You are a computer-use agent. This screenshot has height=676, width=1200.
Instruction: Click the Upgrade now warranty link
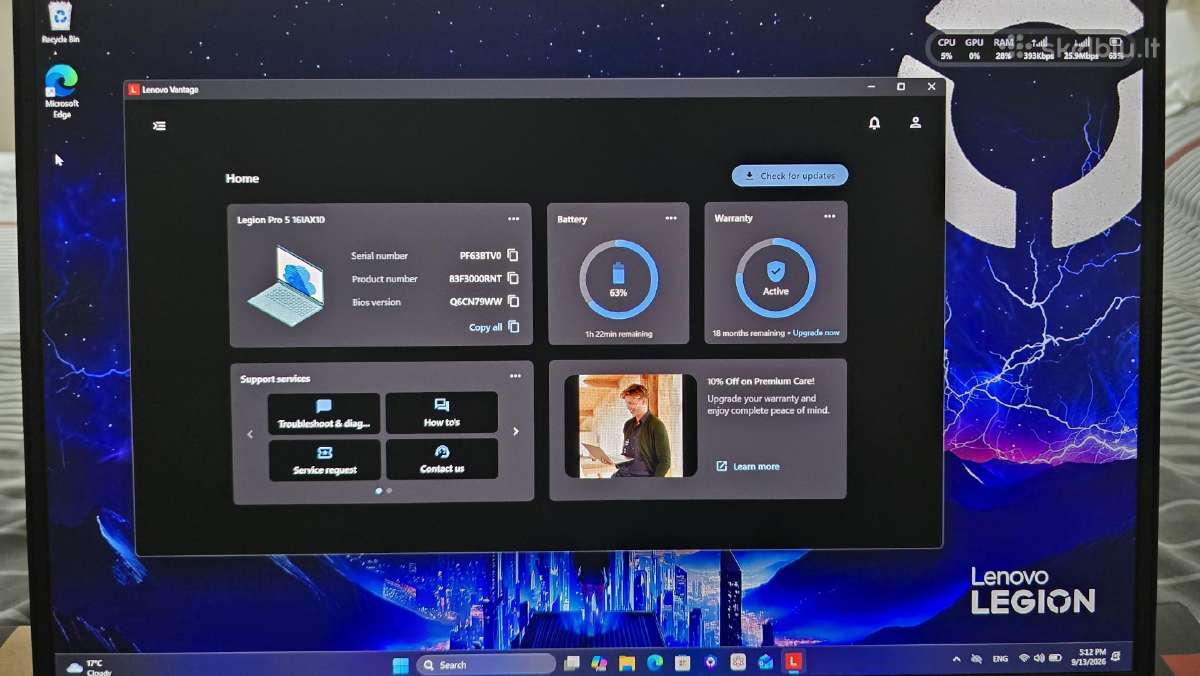tap(816, 332)
